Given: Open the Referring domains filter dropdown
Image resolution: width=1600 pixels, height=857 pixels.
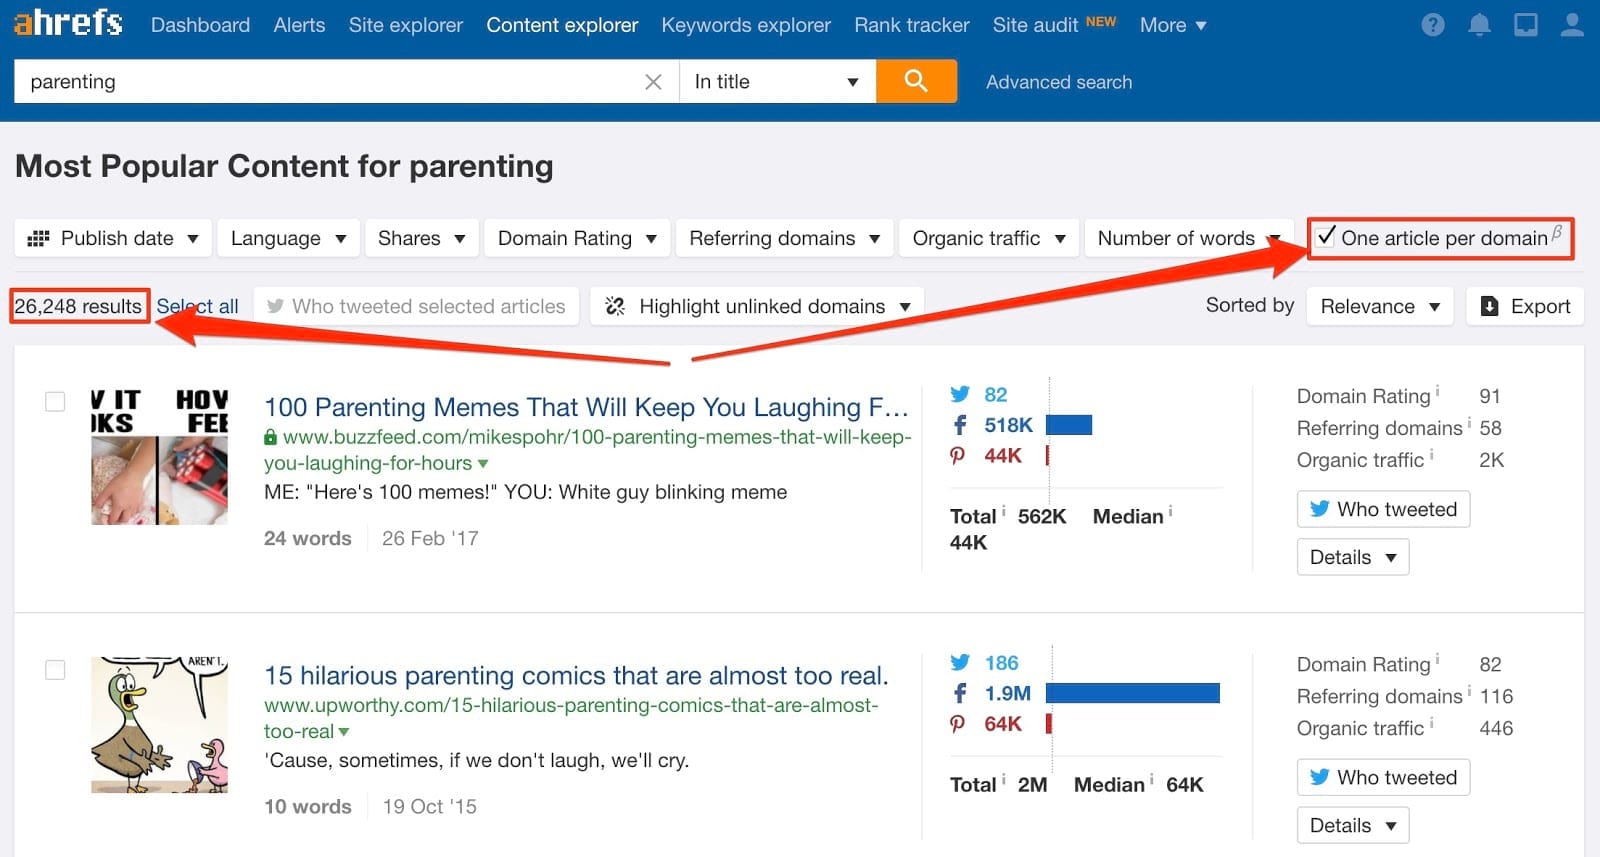Looking at the screenshot, I should point(784,238).
